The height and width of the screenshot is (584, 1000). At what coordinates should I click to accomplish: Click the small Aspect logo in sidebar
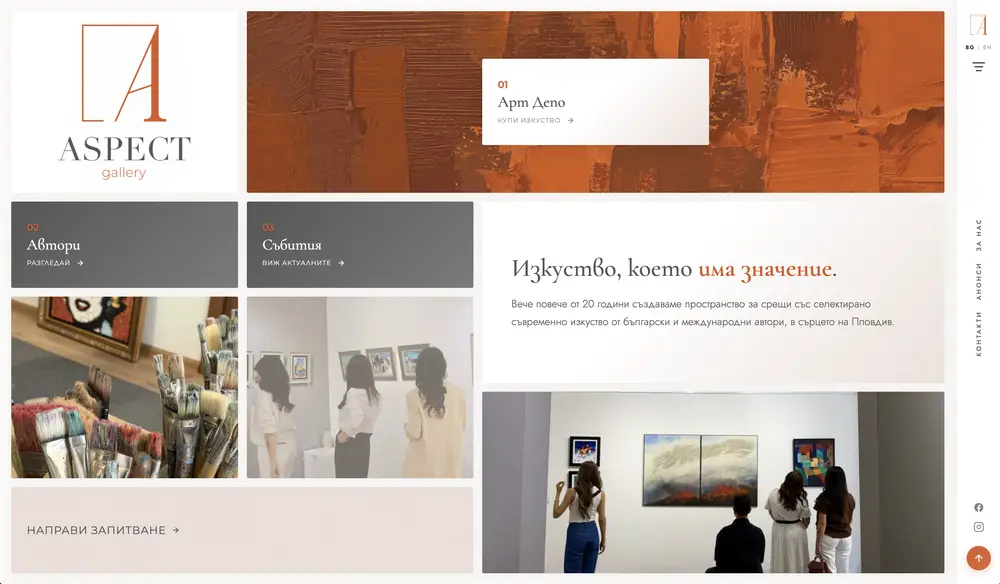[978, 25]
